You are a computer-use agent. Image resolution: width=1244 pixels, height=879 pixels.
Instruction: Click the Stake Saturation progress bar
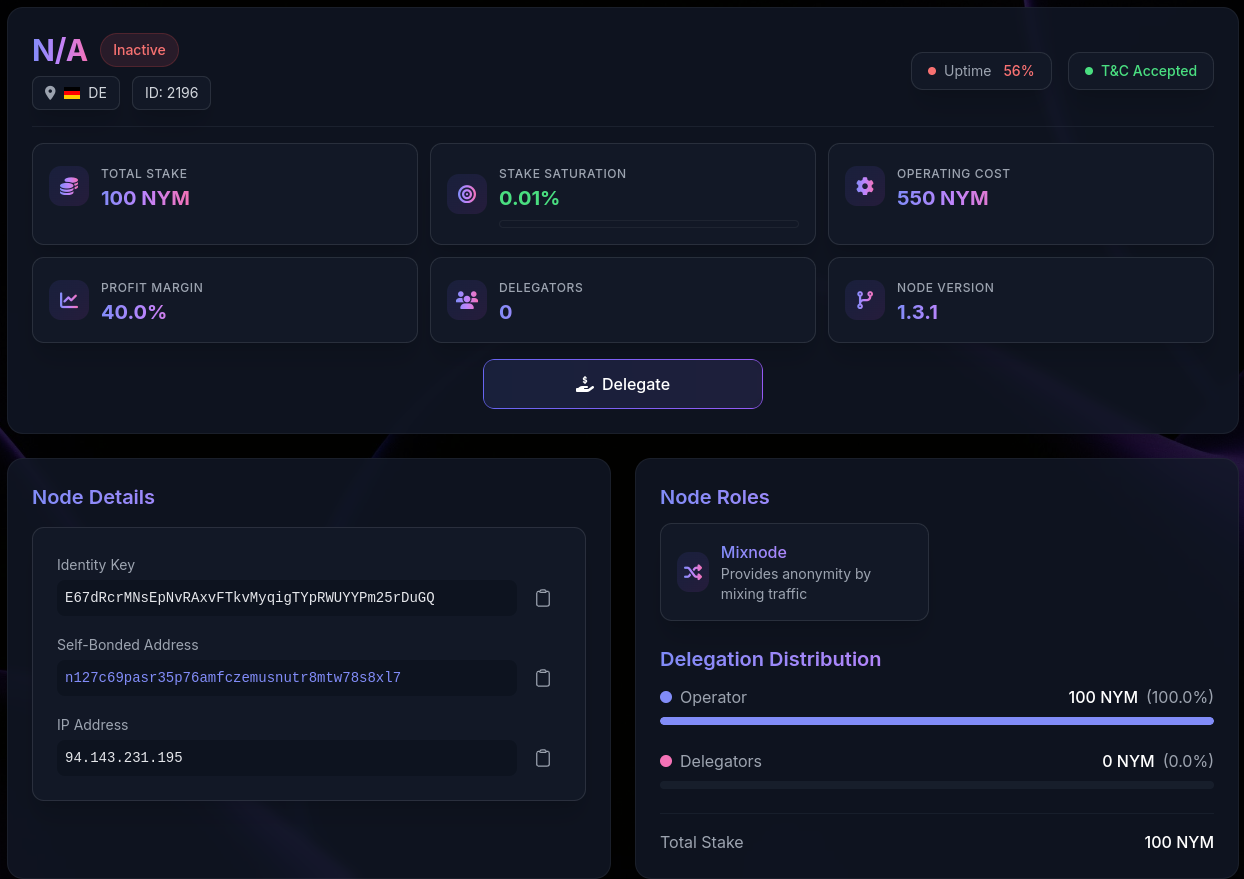tap(649, 224)
